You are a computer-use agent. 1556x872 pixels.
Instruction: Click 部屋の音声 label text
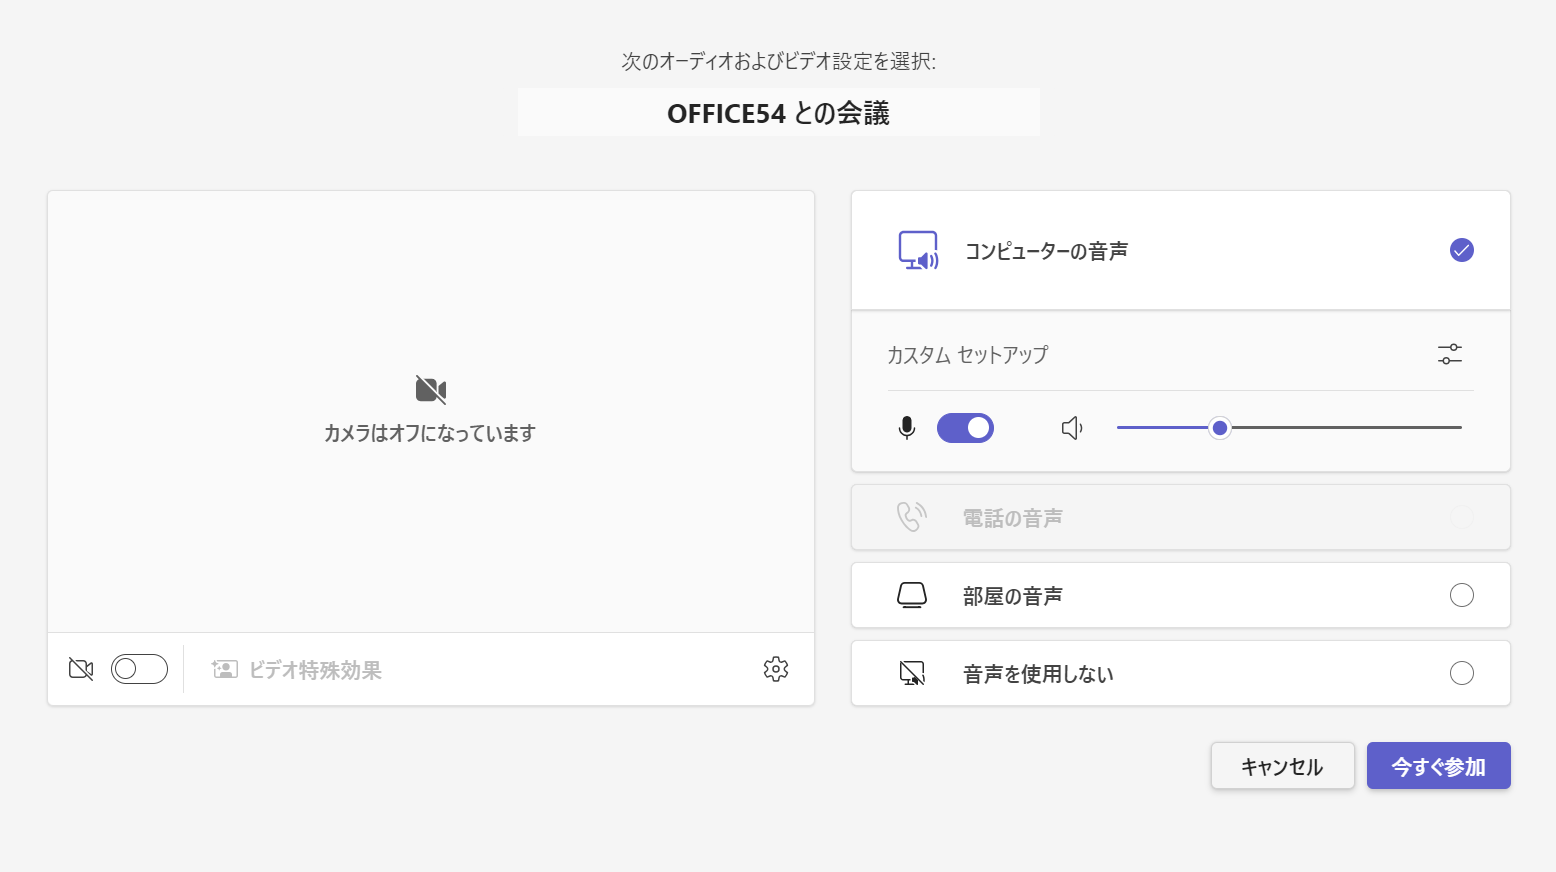tap(1013, 596)
